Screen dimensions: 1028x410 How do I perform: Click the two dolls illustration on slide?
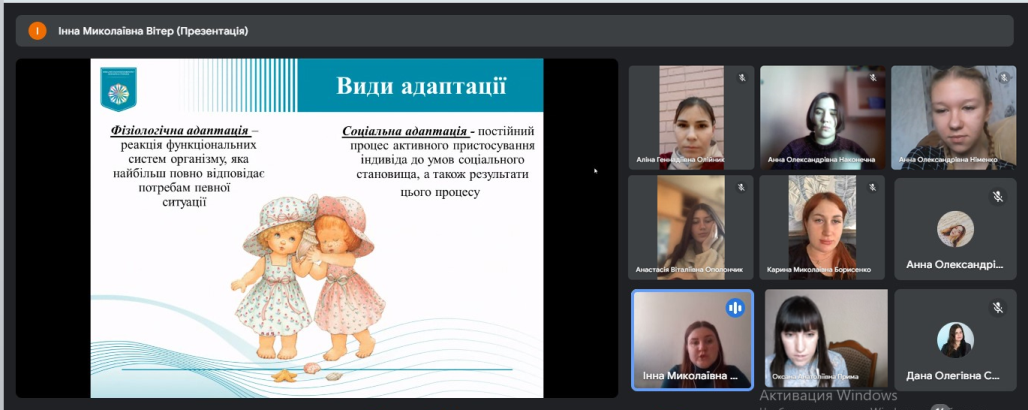(308, 277)
